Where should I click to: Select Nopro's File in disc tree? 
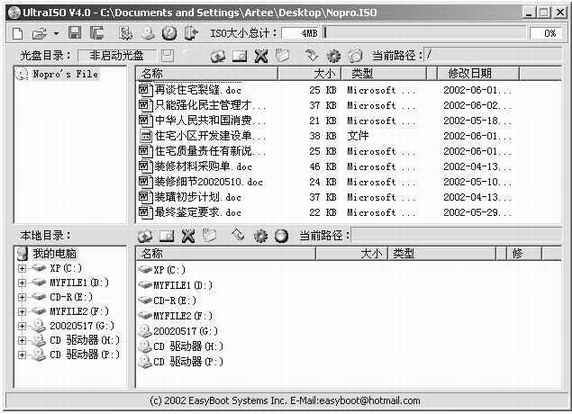65,74
